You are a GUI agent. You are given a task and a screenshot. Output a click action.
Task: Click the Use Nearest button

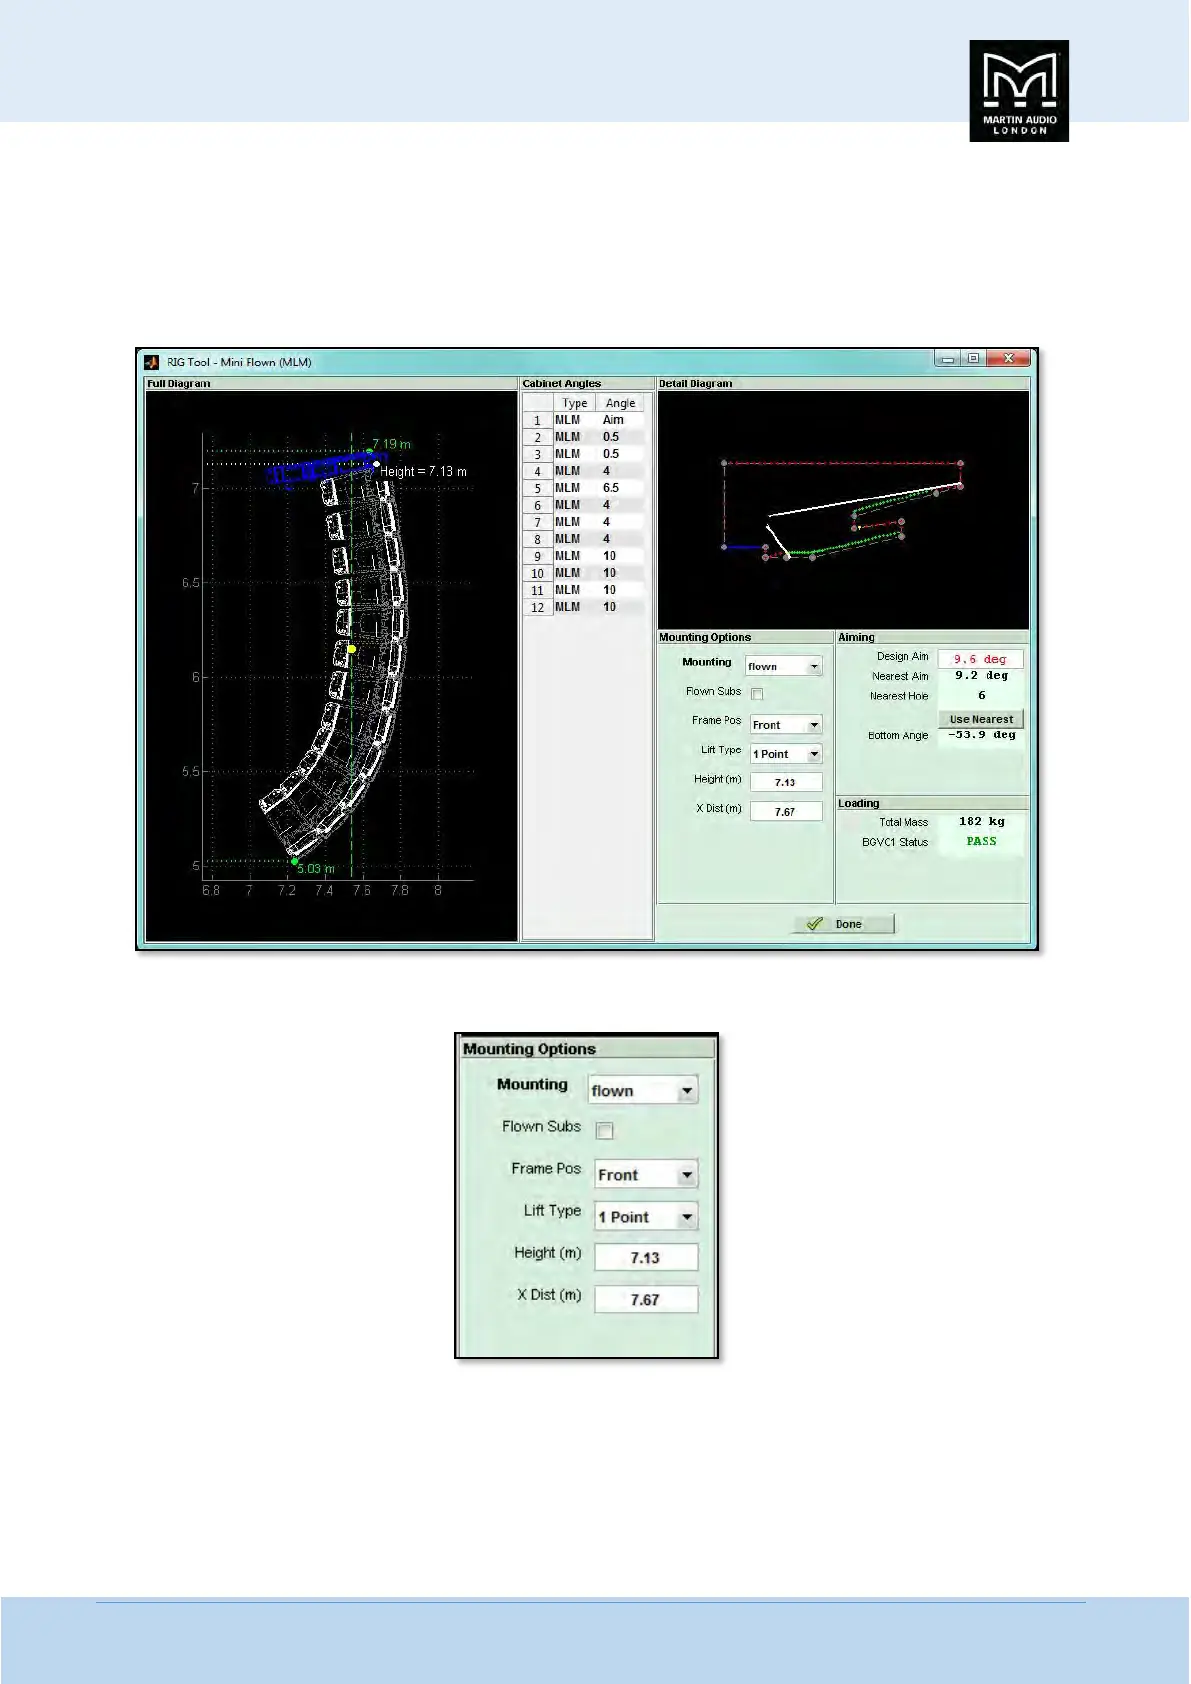coord(981,719)
